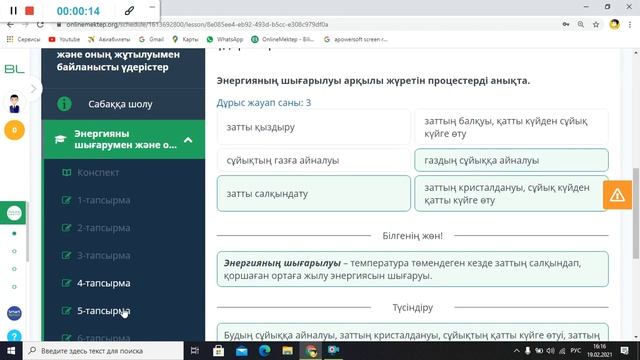The width and height of the screenshot is (640, 360).
Task: Open the blue smart circle icon in rail
Action: point(14,313)
